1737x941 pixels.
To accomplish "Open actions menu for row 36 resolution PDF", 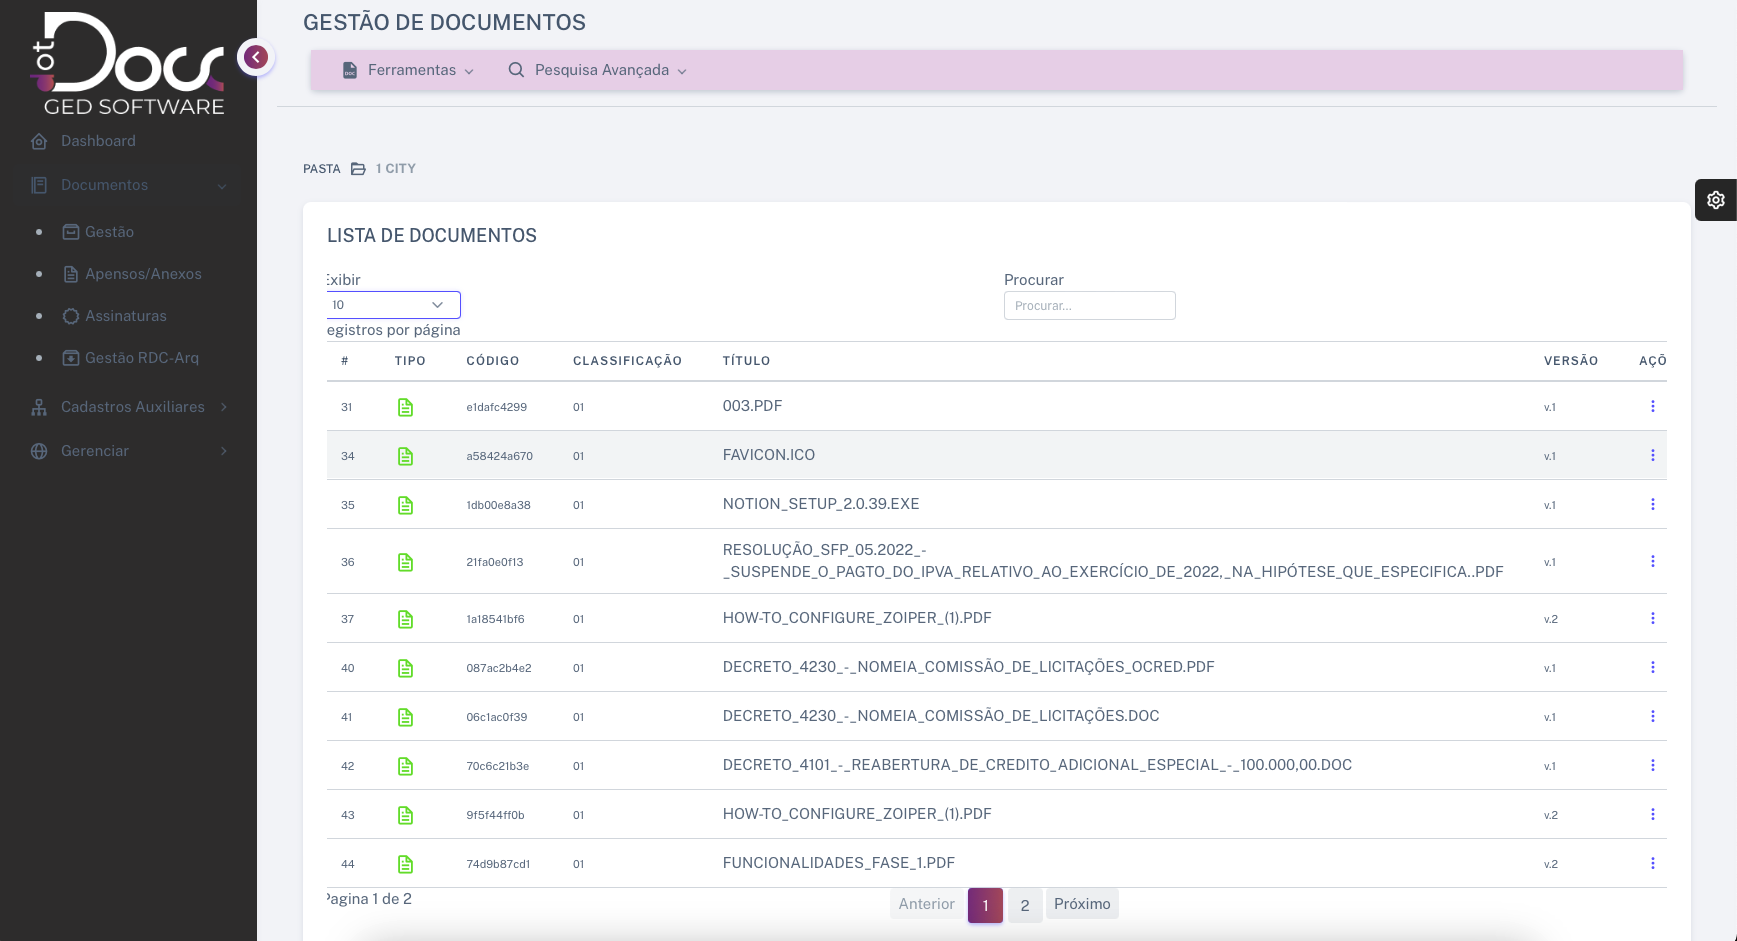I will click(1652, 561).
